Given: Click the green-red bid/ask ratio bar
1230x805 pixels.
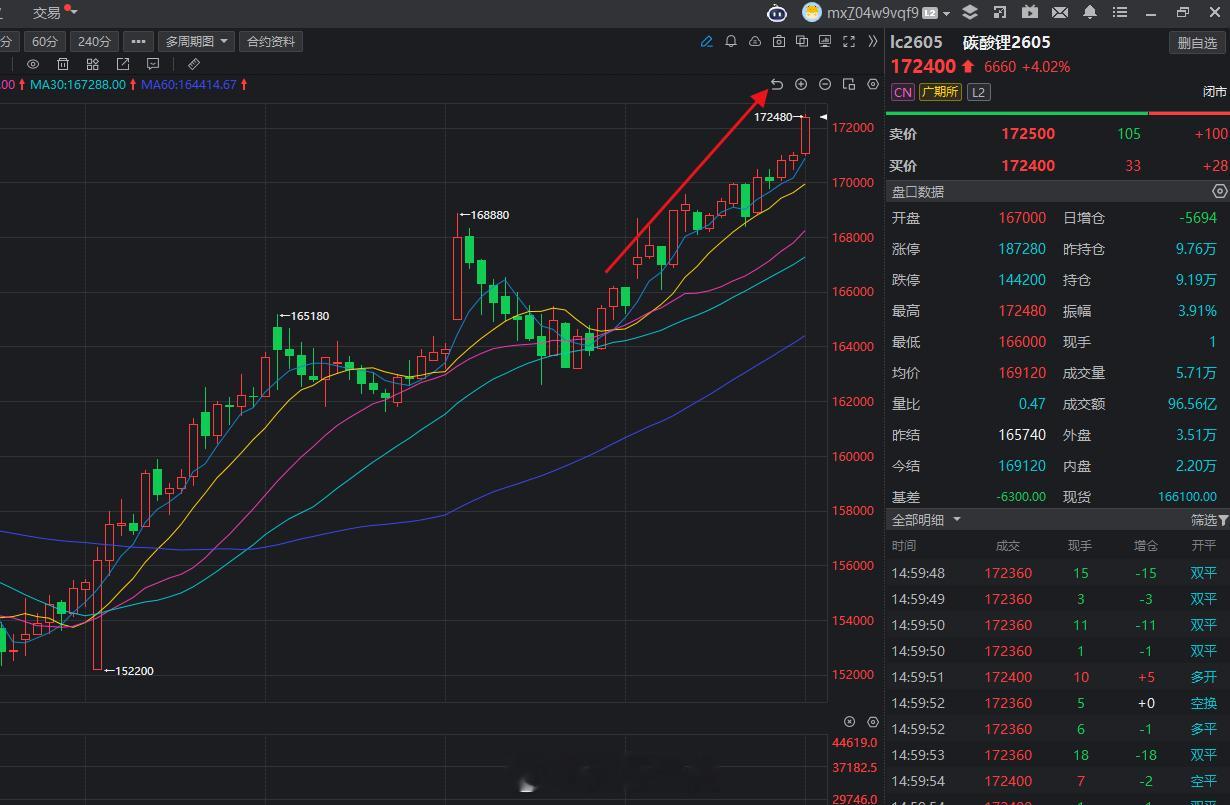Looking at the screenshot, I should (1058, 113).
